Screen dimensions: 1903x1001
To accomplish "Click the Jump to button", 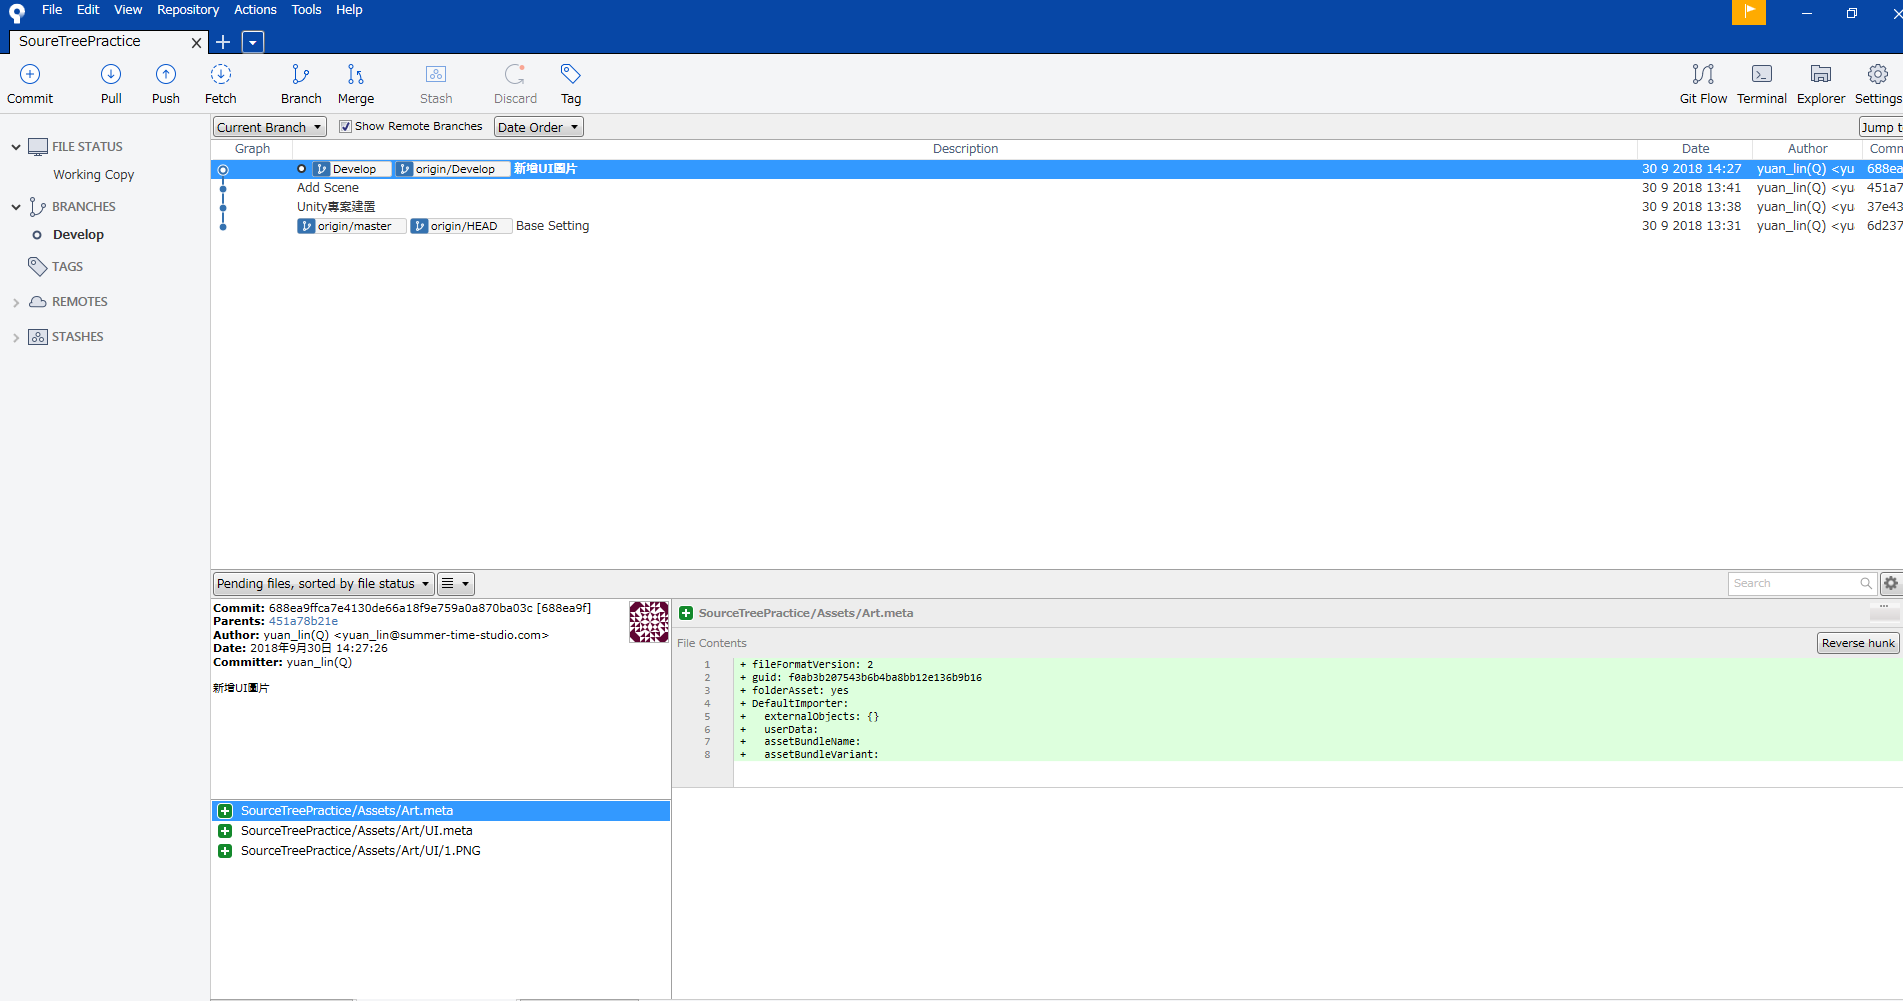I will 1881,127.
